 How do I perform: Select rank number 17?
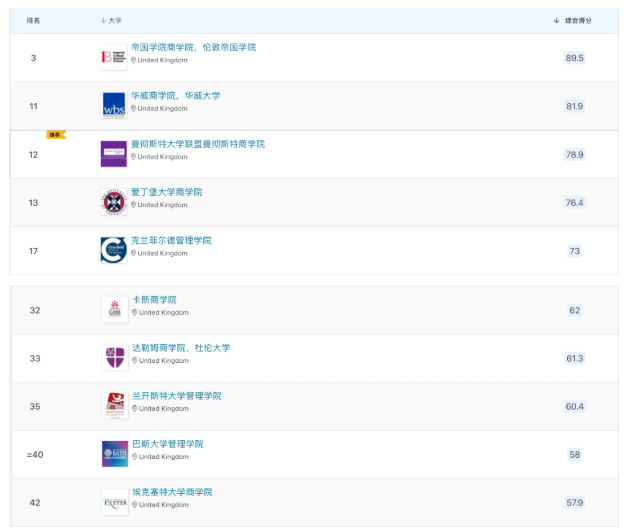click(x=34, y=251)
